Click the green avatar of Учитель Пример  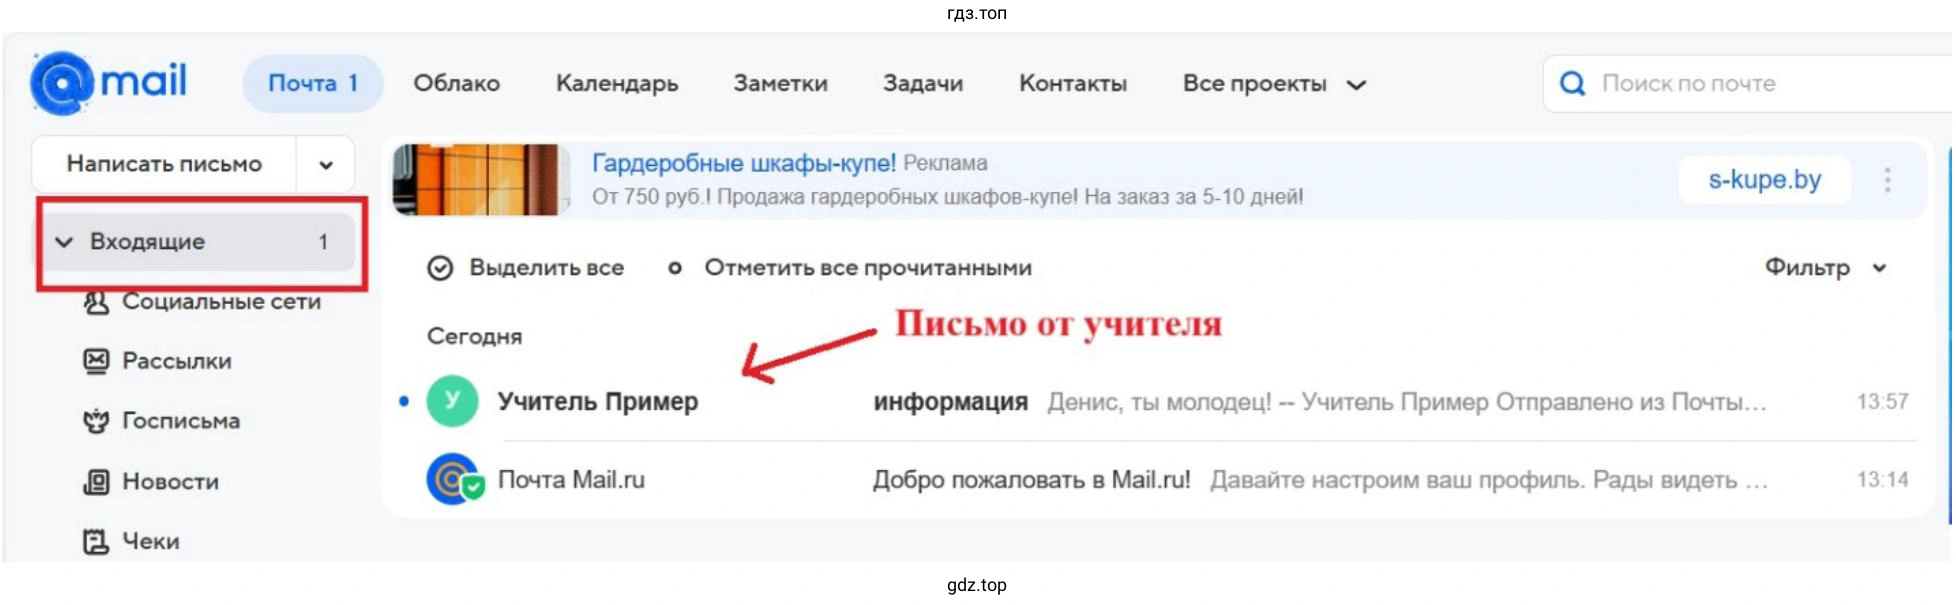[x=452, y=401]
